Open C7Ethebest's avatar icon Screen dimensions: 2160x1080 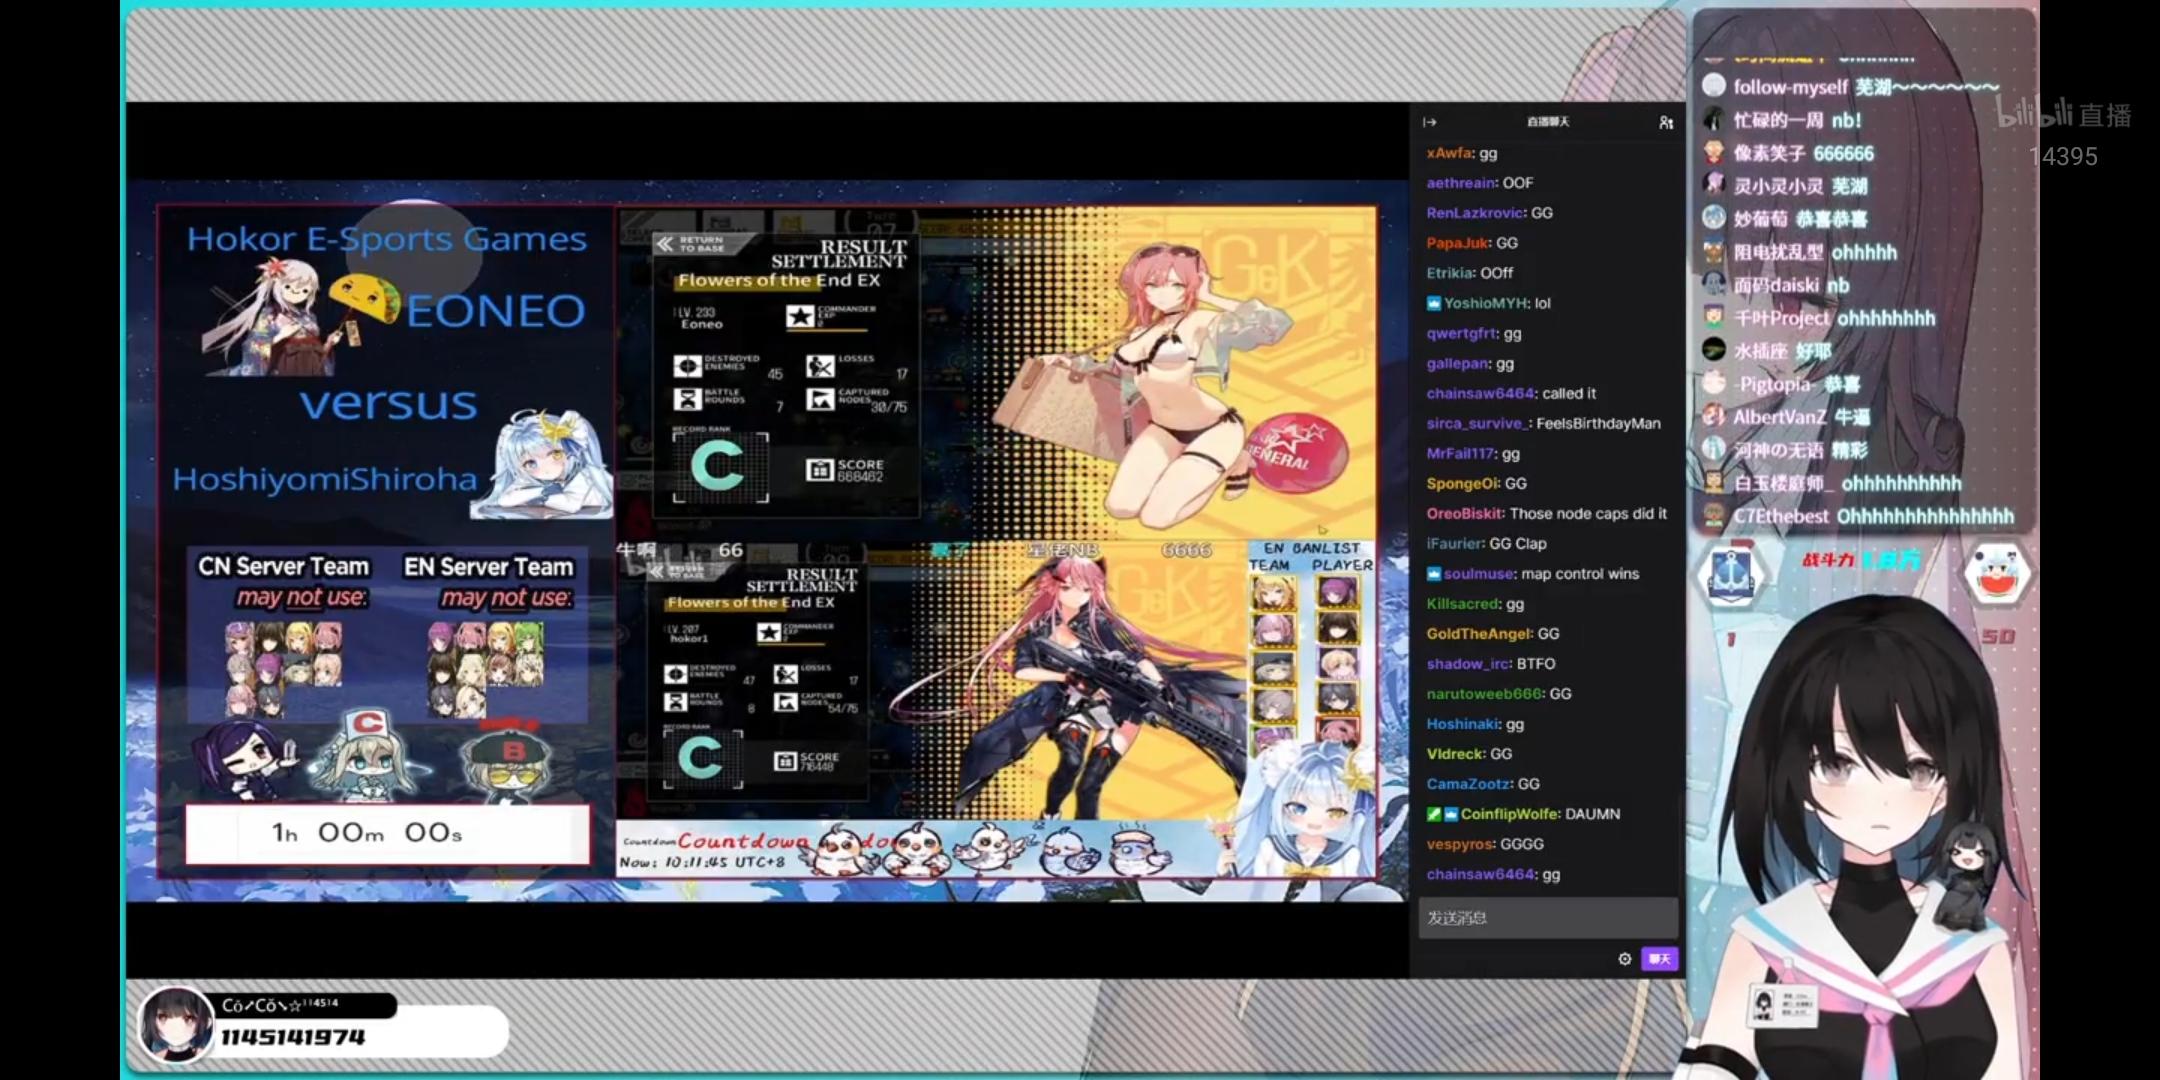(x=1714, y=515)
